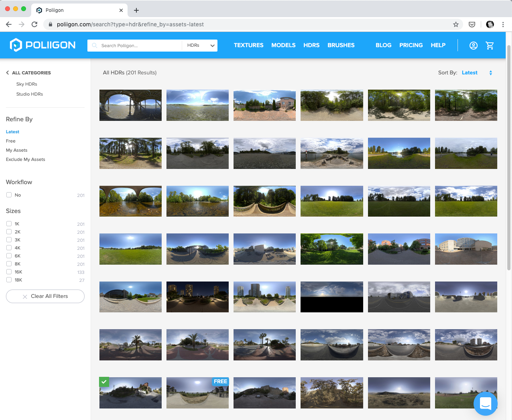Refine results by My Assets
Viewport: 512px width, 420px height.
pos(16,150)
